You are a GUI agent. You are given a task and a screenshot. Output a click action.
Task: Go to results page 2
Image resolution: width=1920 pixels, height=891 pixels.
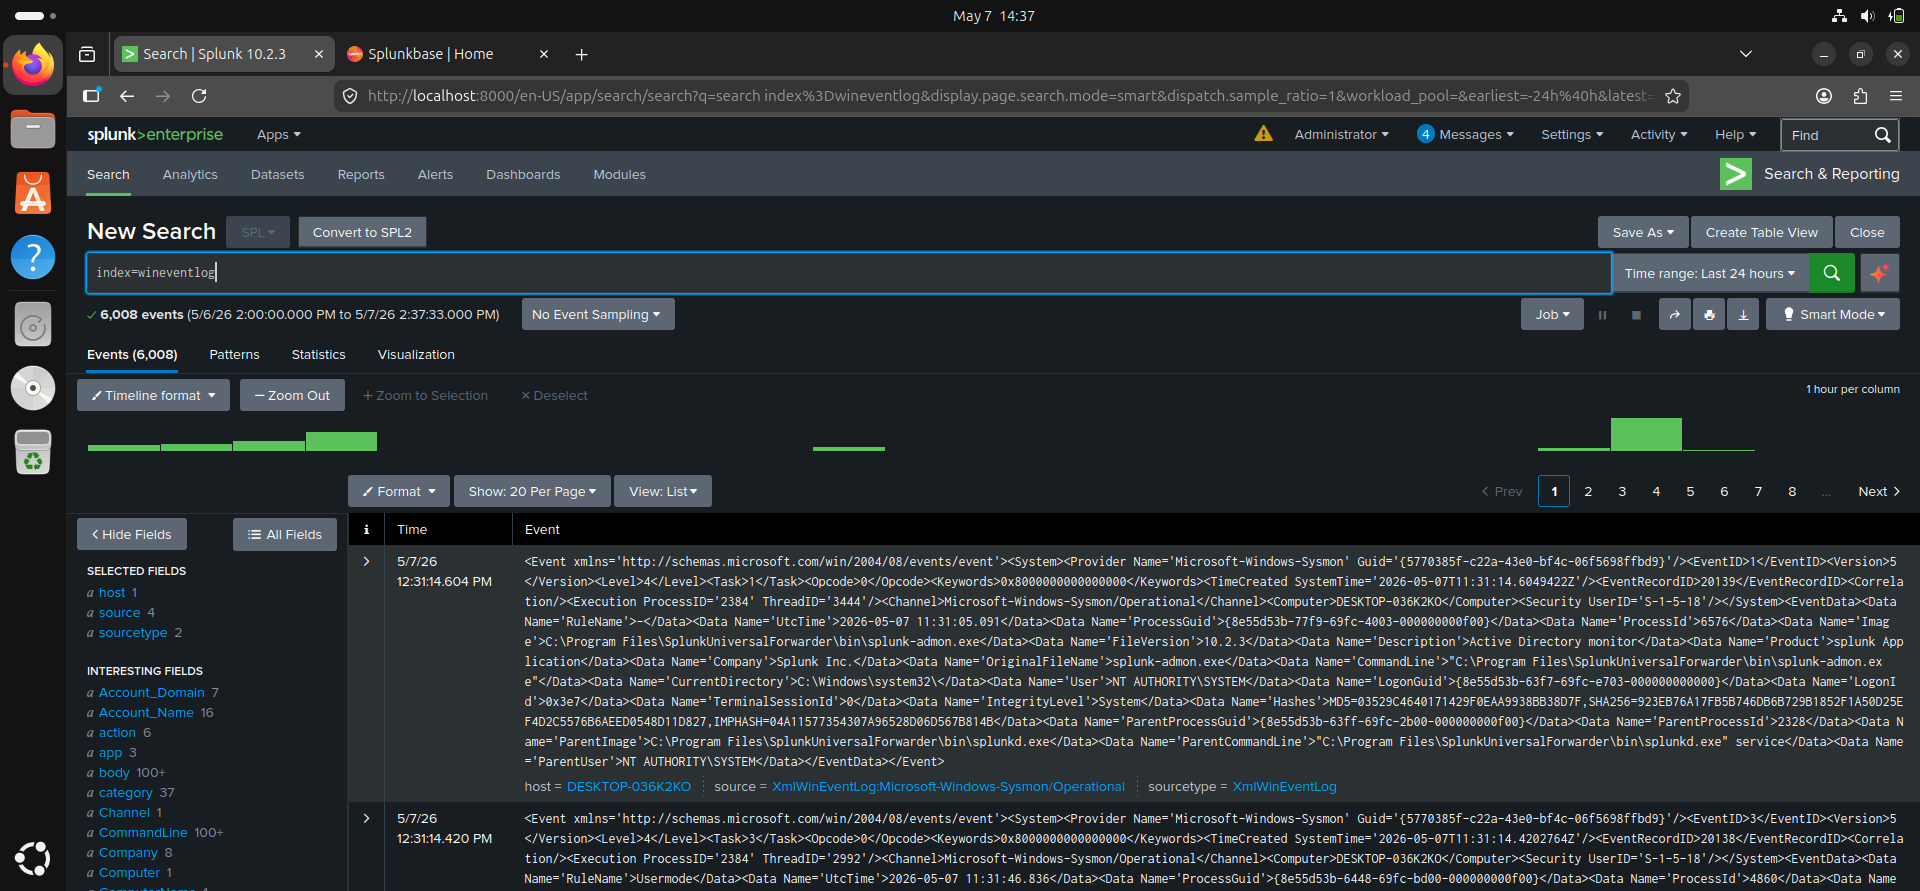[1588, 492]
